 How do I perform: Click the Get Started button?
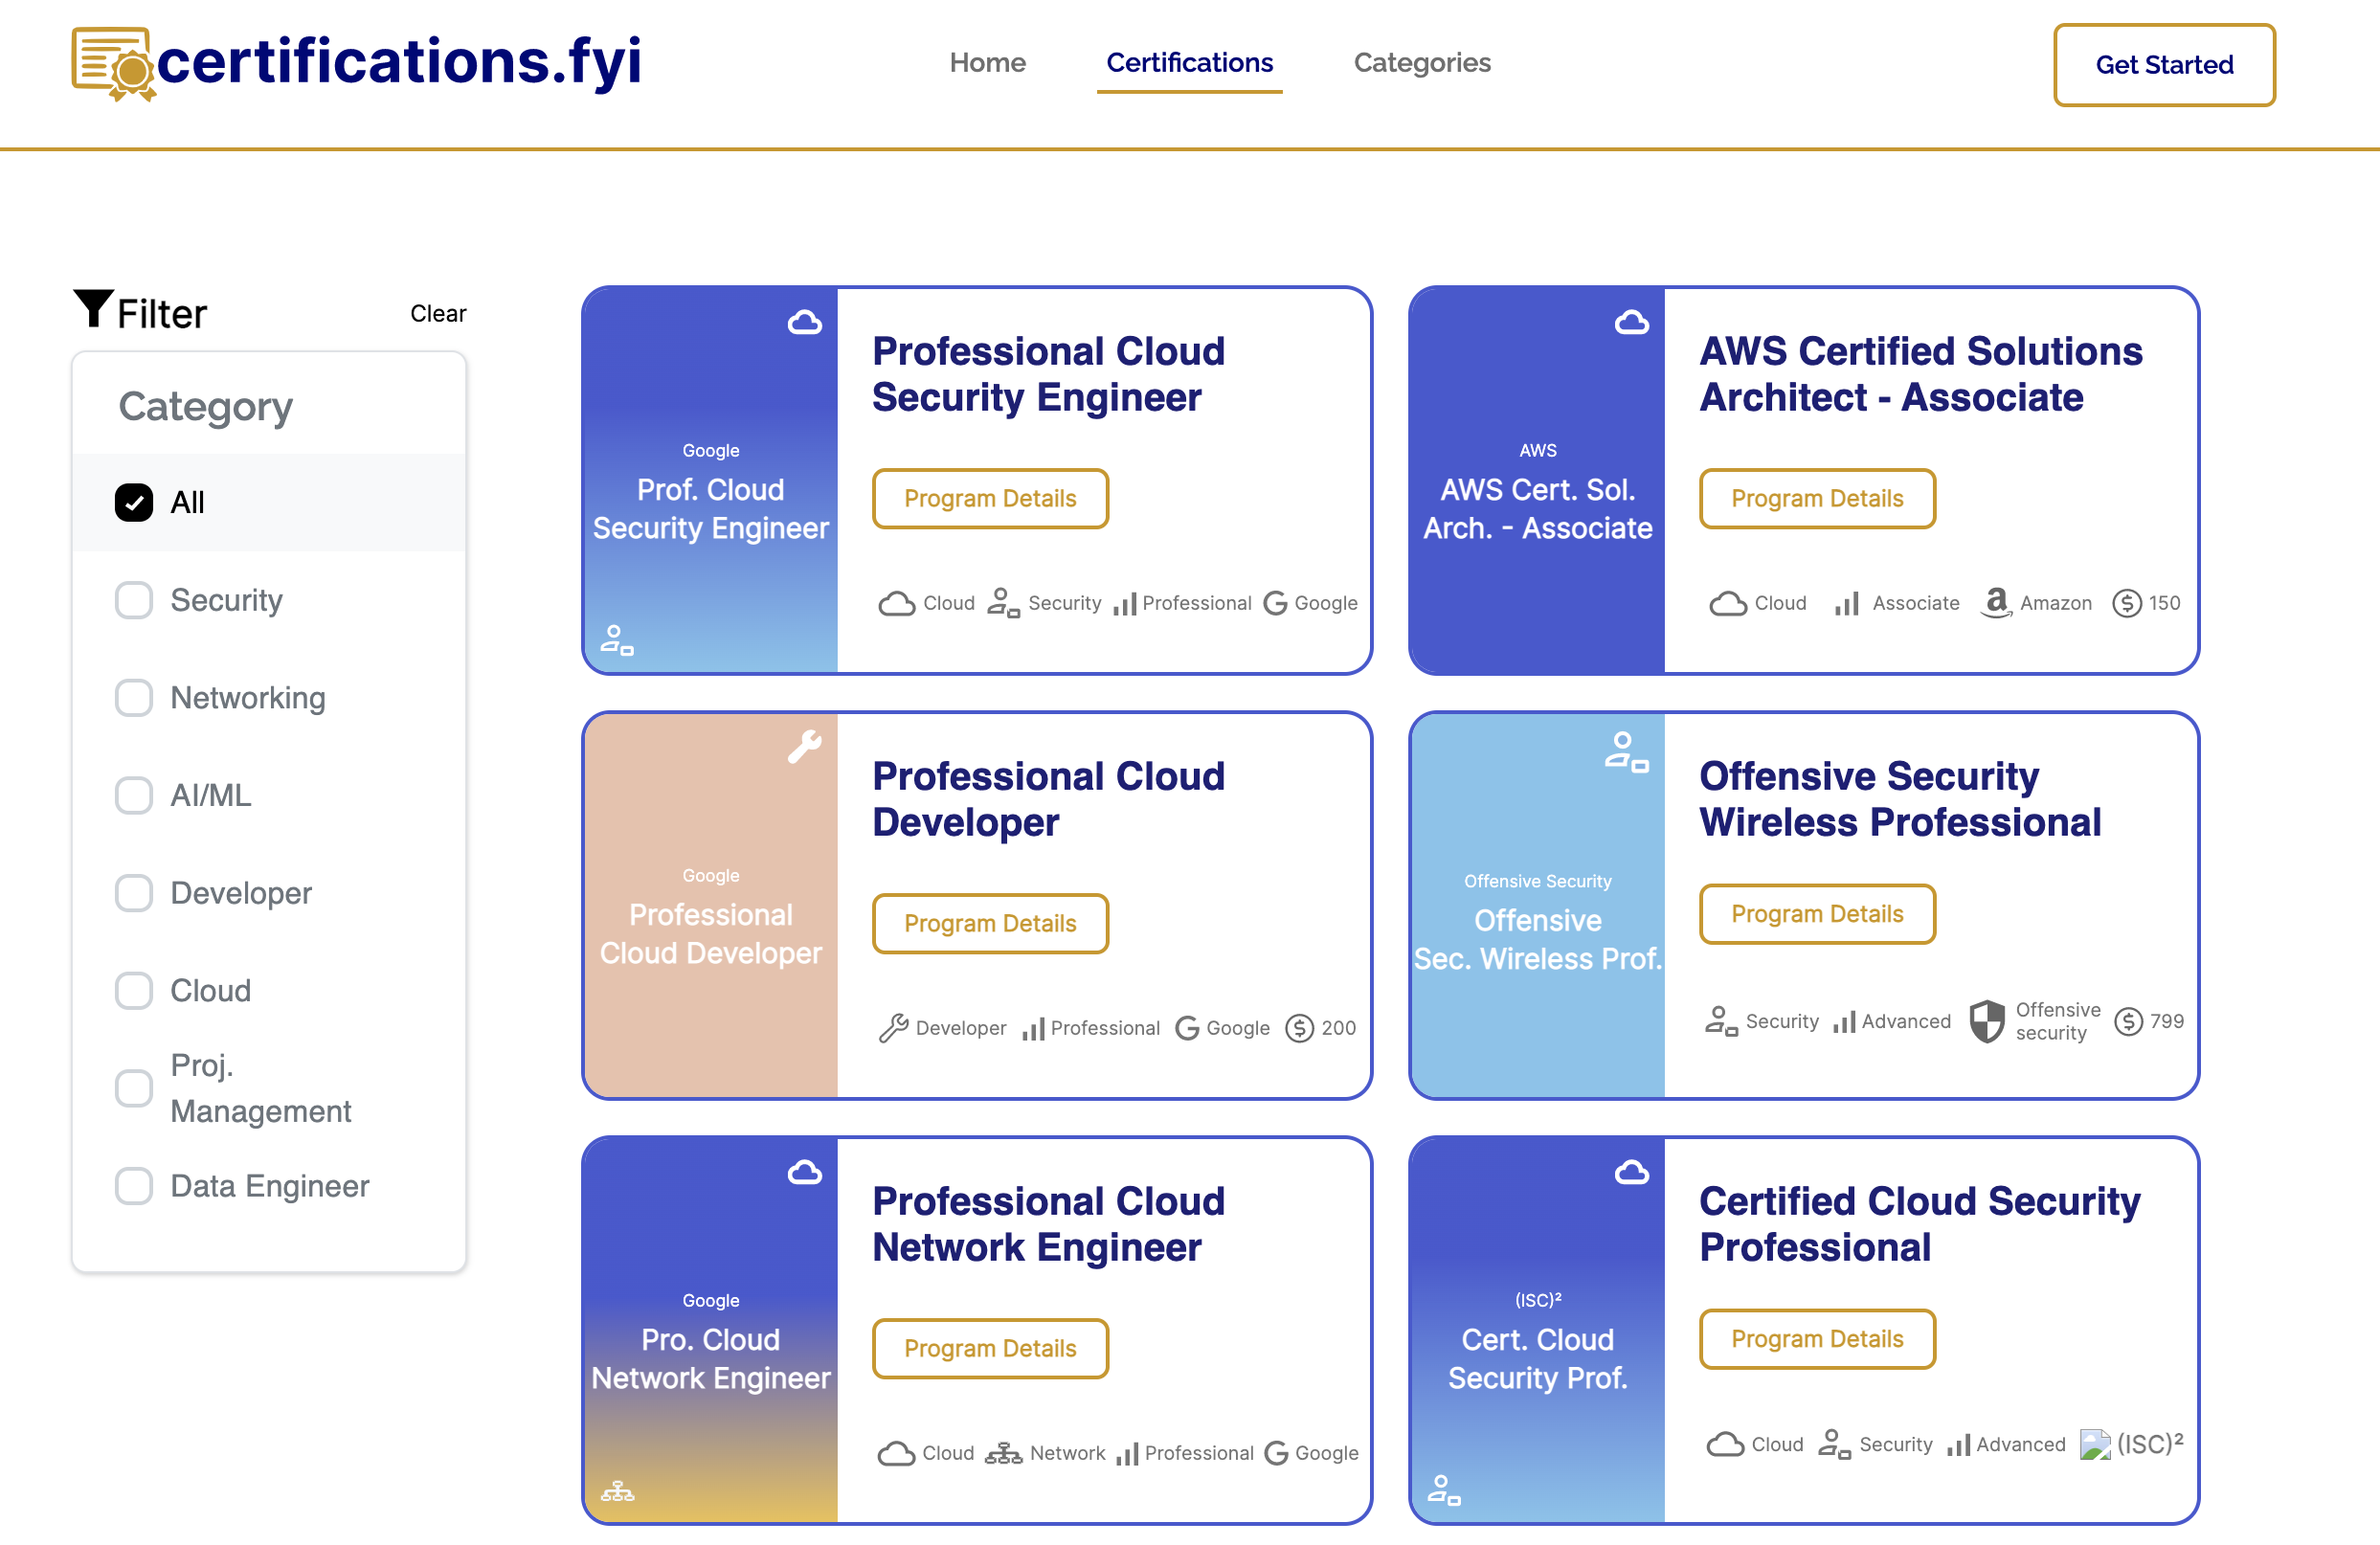(x=2164, y=65)
